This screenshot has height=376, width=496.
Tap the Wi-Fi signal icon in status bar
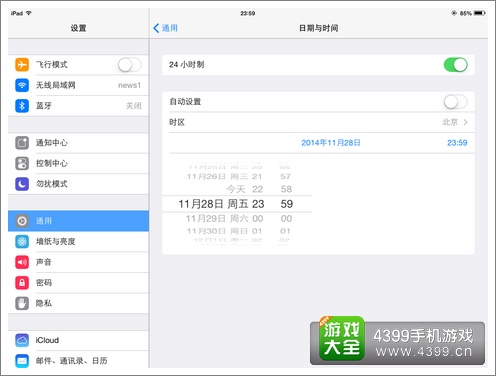(x=29, y=13)
